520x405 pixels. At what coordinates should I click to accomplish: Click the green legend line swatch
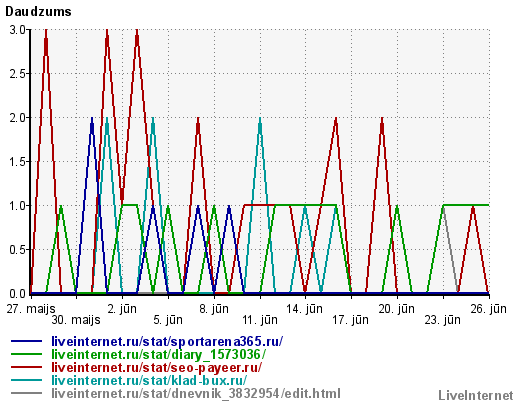pyautogui.click(x=26, y=354)
